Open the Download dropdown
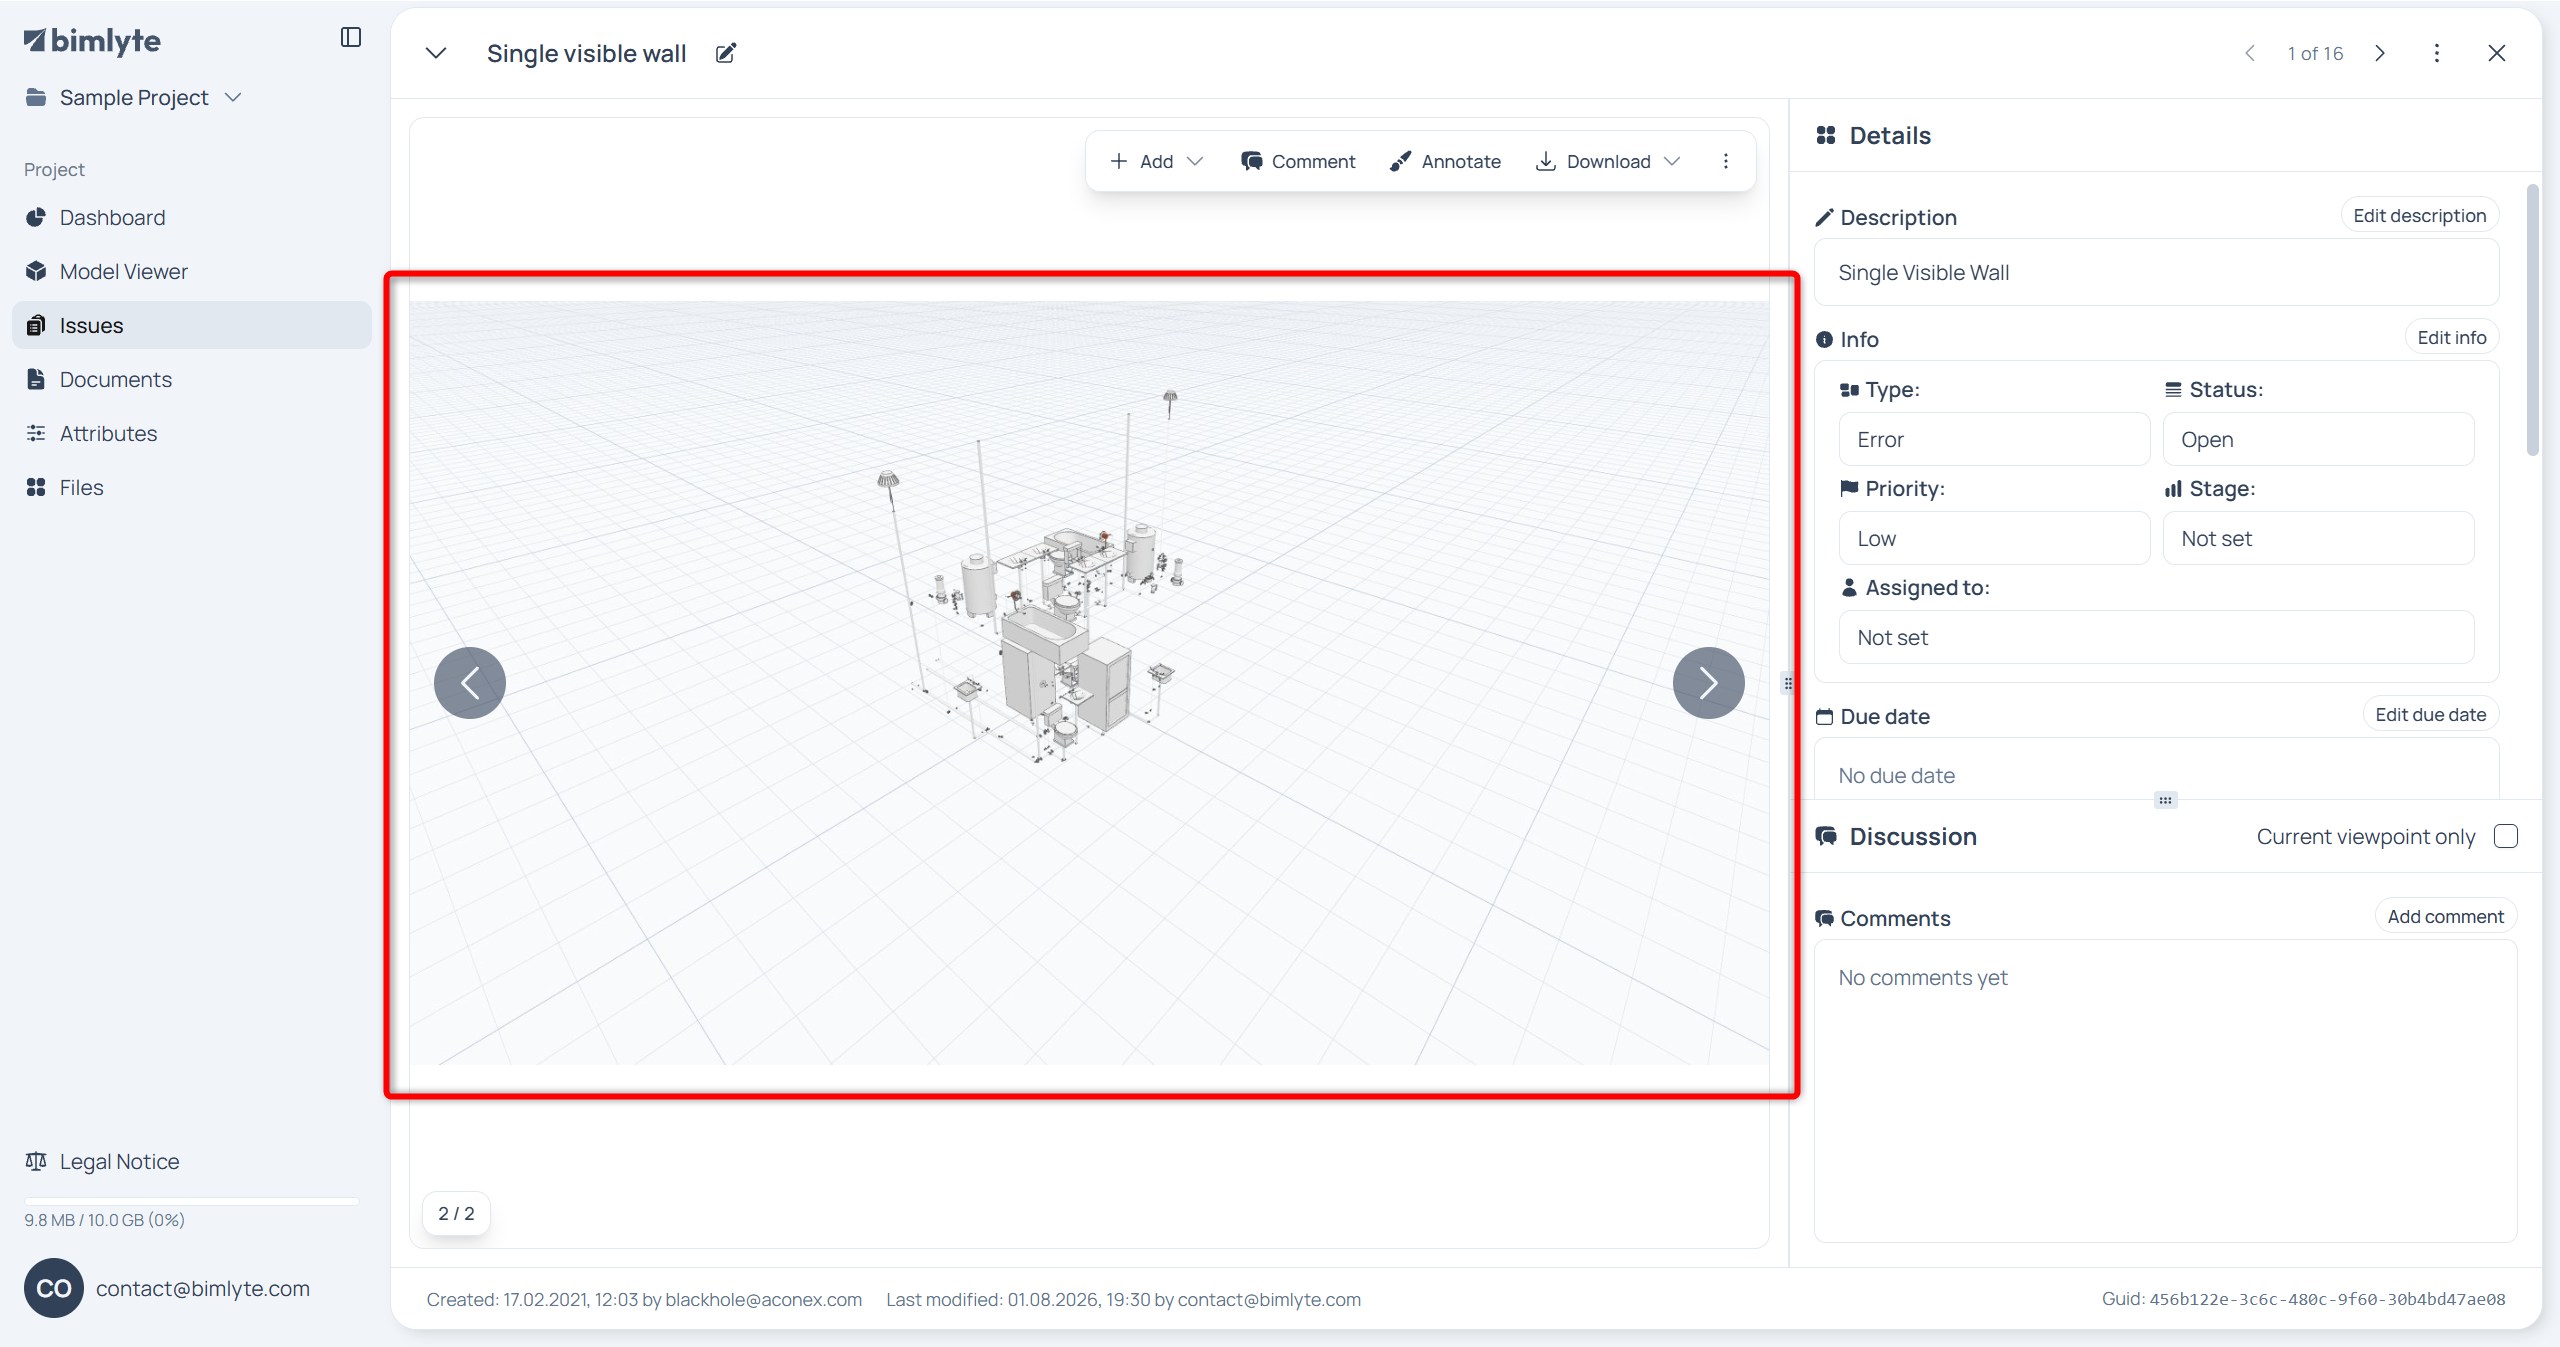The width and height of the screenshot is (2560, 1347). [x=1608, y=161]
